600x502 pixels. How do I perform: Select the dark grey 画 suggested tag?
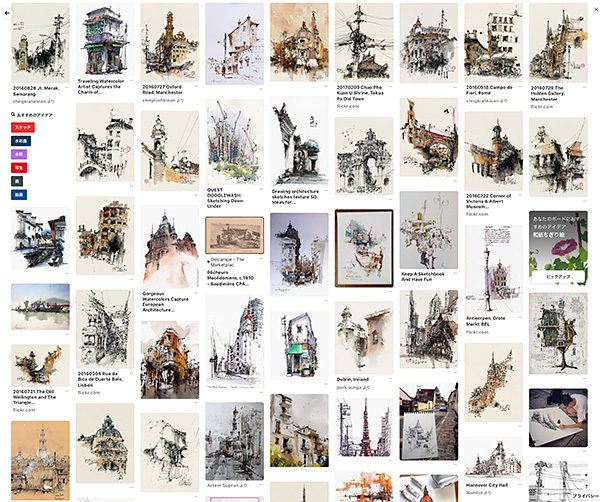coord(17,181)
